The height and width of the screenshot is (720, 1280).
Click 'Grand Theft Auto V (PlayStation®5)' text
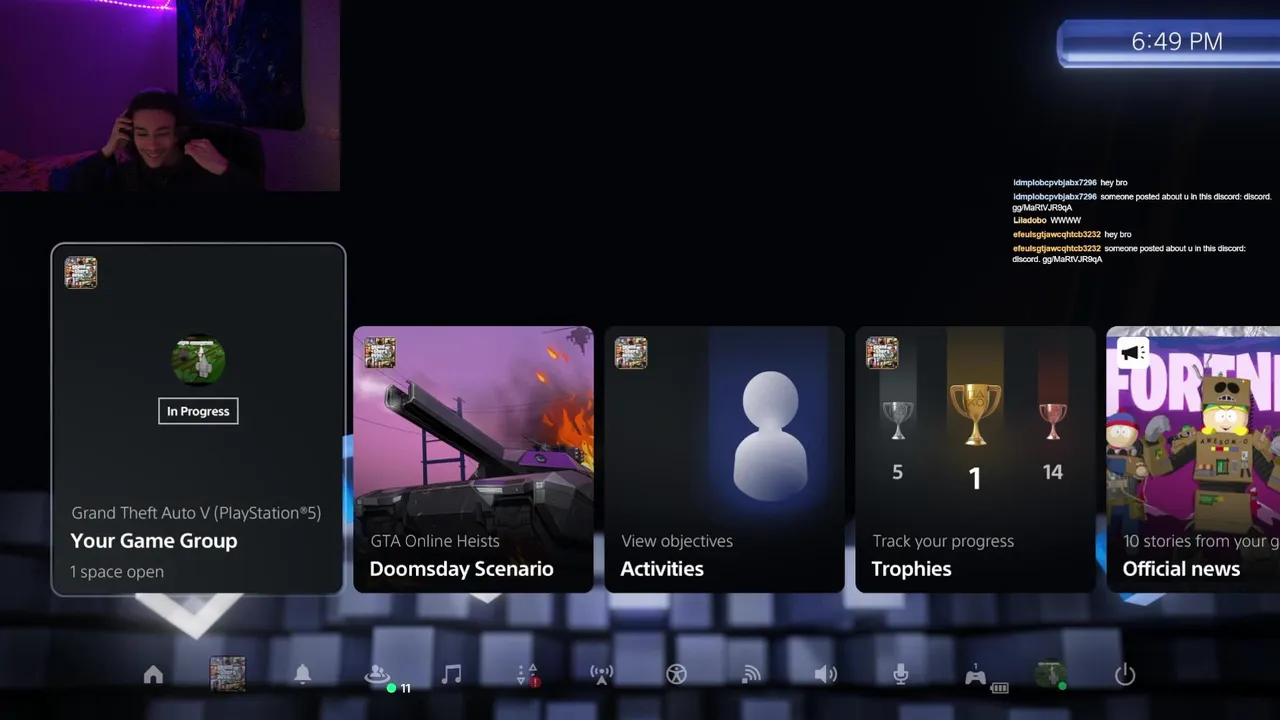(196, 513)
